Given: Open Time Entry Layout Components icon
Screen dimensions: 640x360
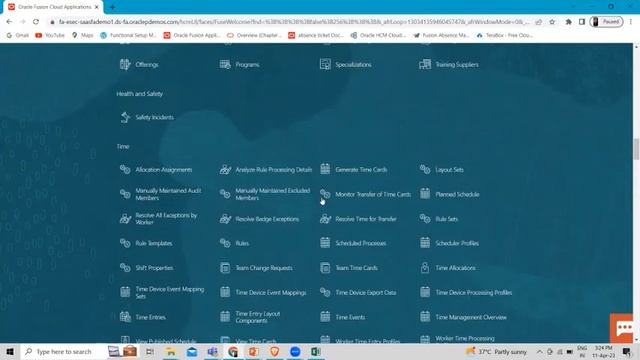Looking at the screenshot, I should coord(225,317).
